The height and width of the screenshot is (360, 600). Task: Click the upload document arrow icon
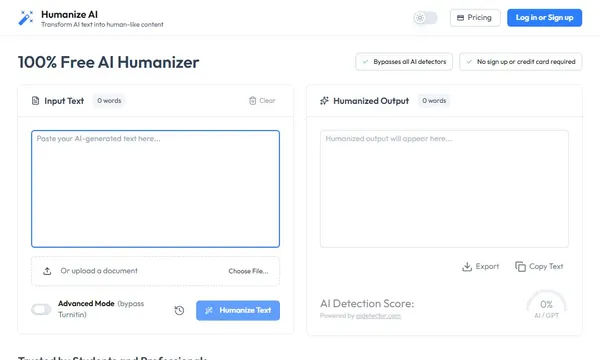click(x=47, y=271)
